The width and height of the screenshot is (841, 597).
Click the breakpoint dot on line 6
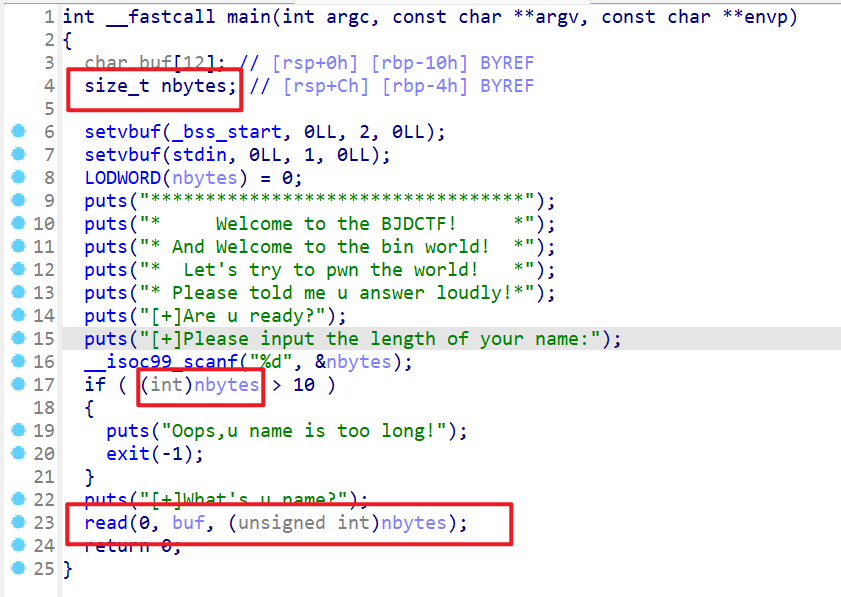click(x=17, y=132)
